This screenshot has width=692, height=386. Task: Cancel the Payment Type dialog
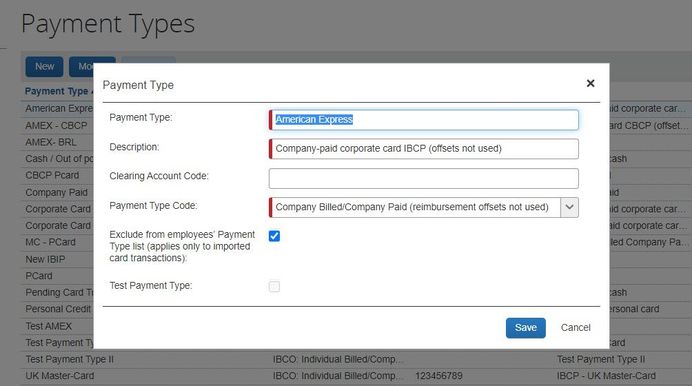click(x=575, y=328)
